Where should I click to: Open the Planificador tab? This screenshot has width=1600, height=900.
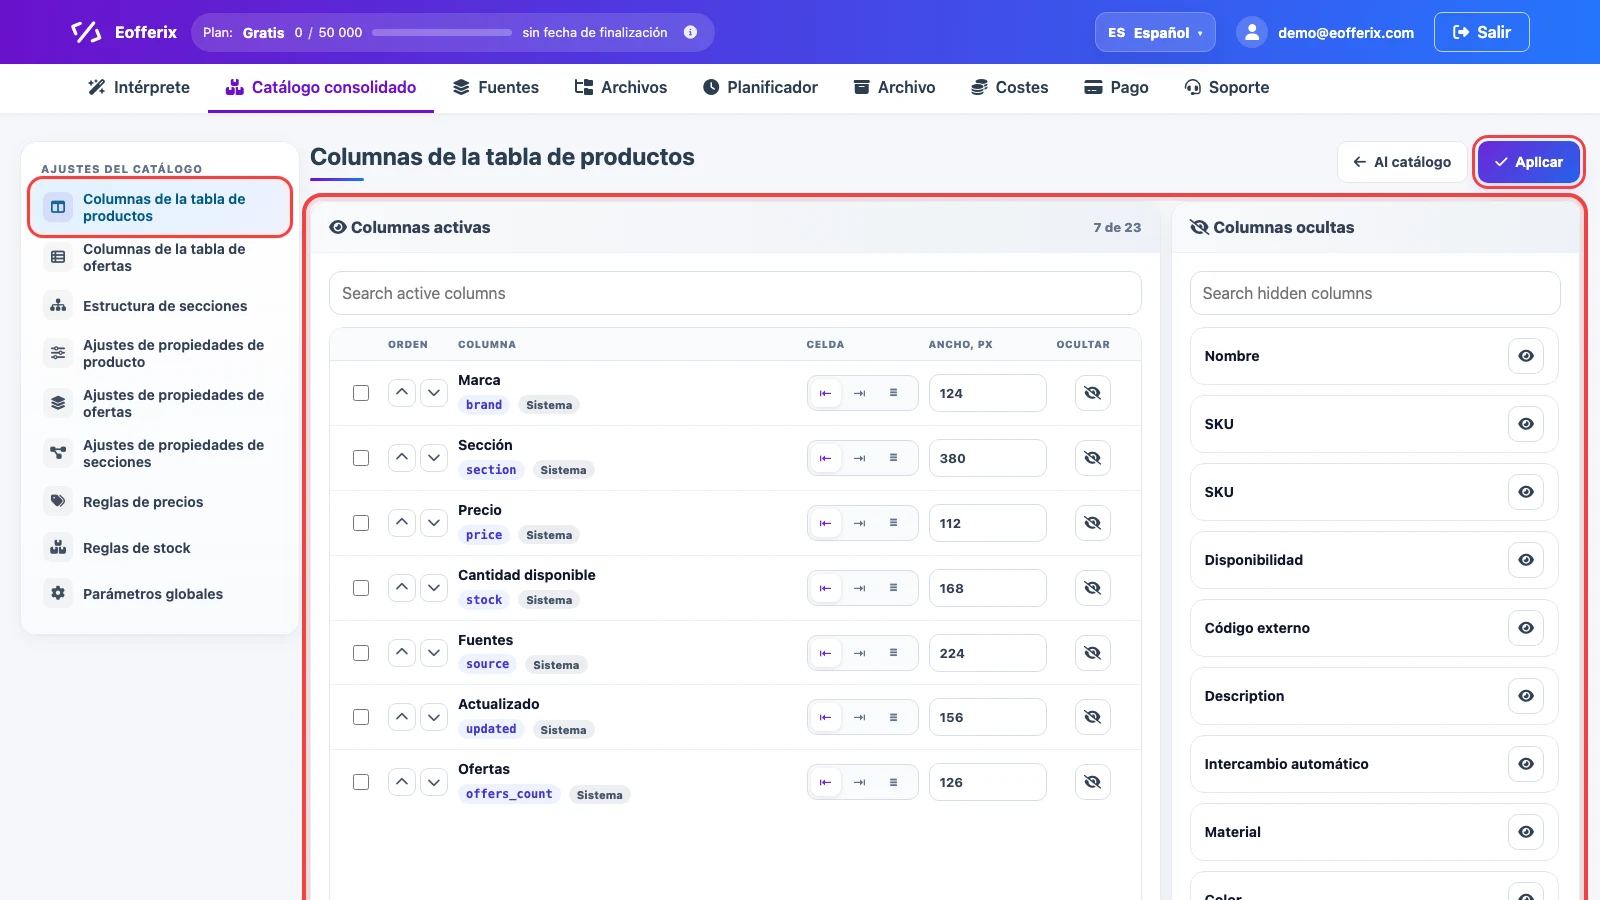point(760,87)
